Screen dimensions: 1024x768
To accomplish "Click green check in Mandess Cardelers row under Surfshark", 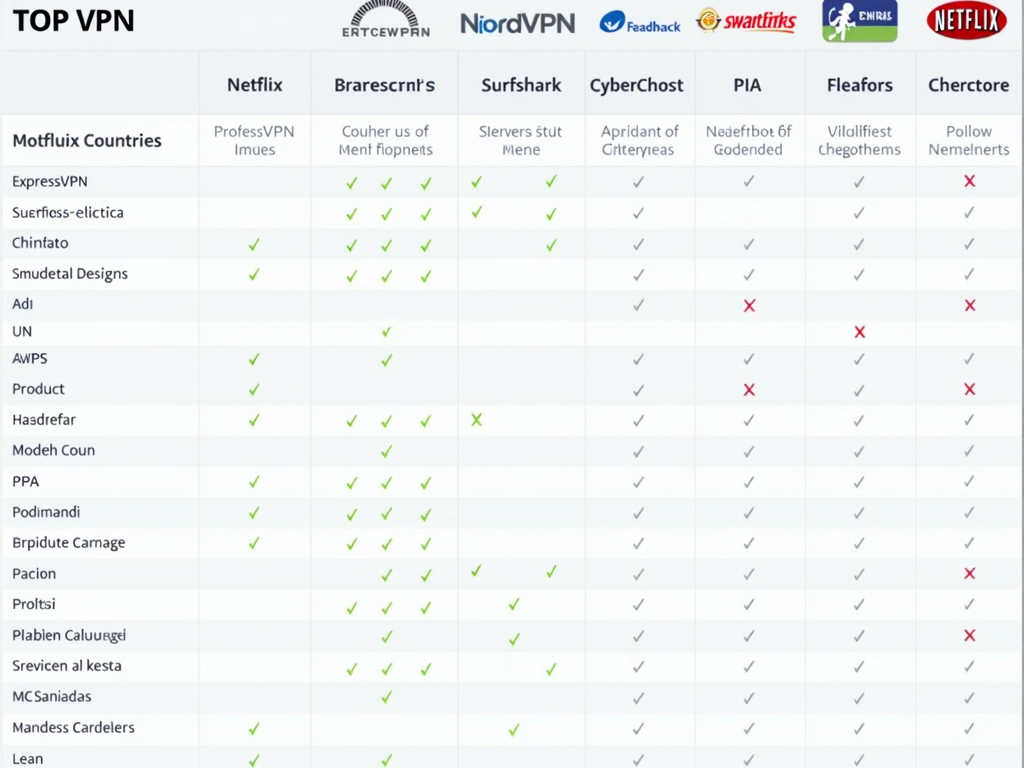I will tap(514, 729).
